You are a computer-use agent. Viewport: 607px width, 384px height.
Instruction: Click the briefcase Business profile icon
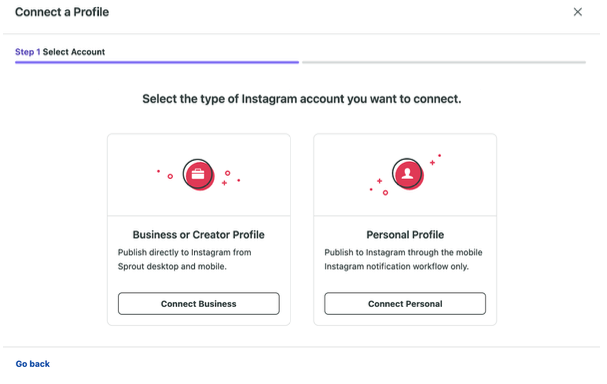[198, 174]
